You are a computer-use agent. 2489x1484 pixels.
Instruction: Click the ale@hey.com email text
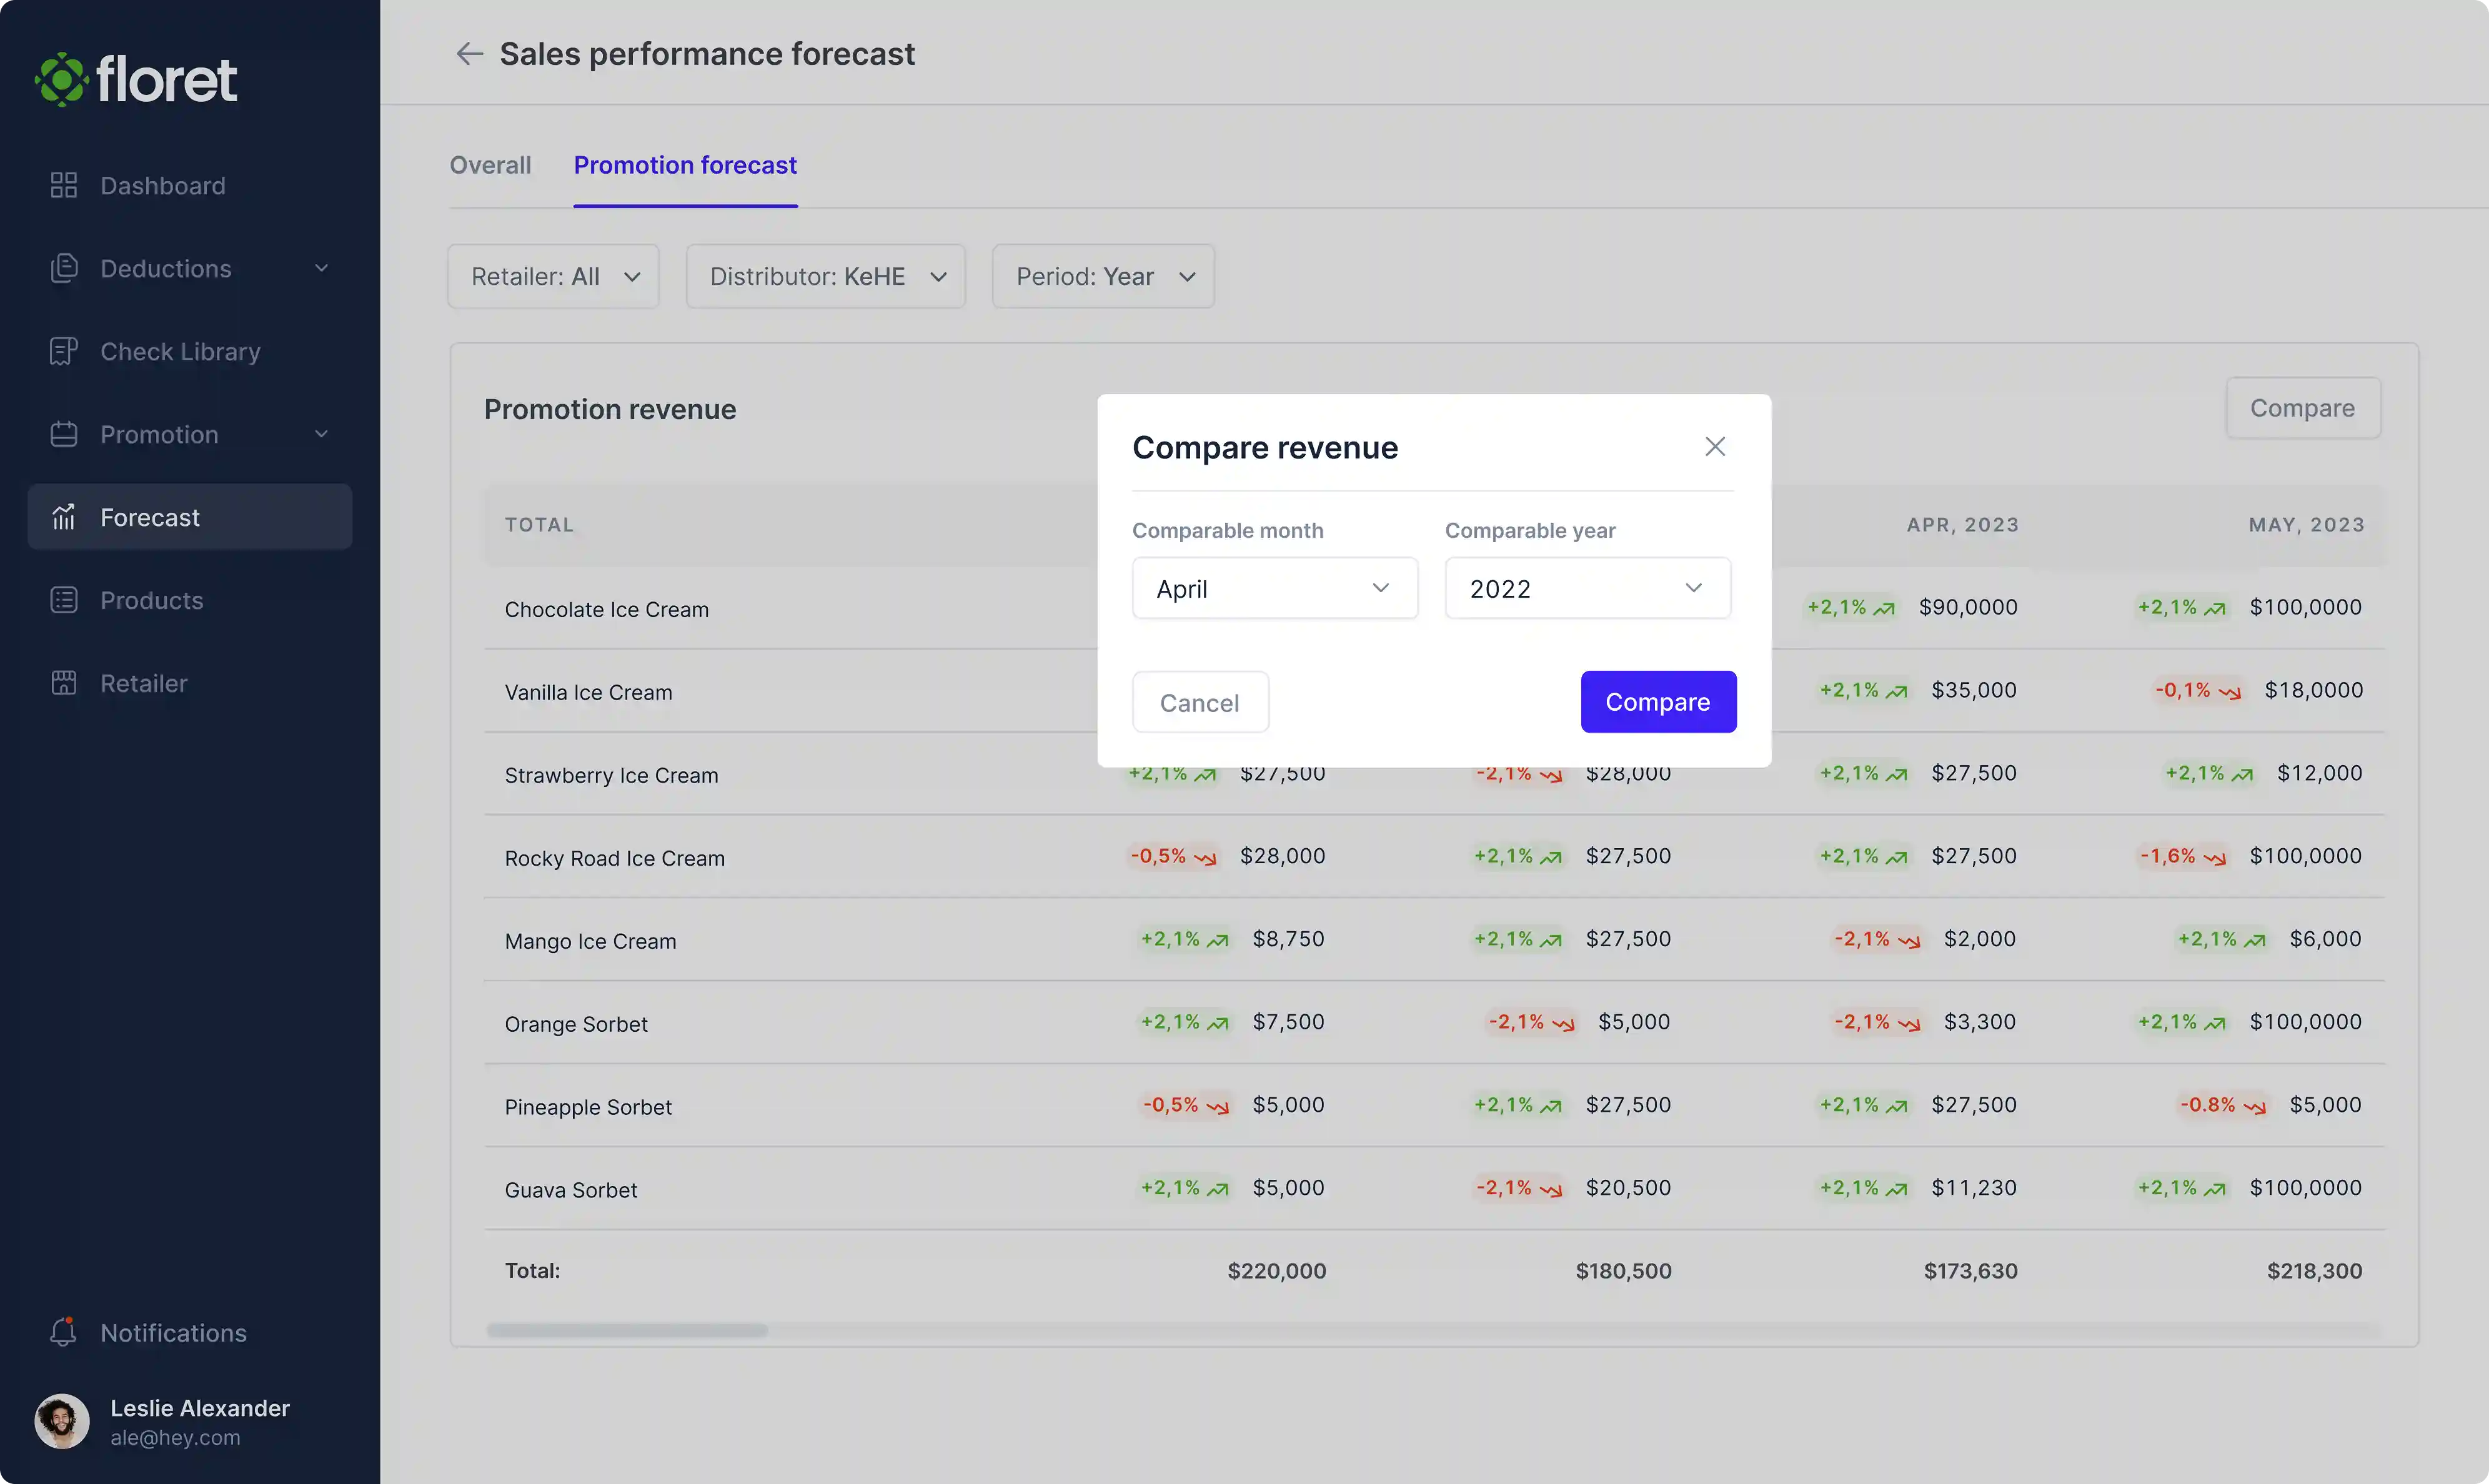coord(175,1437)
